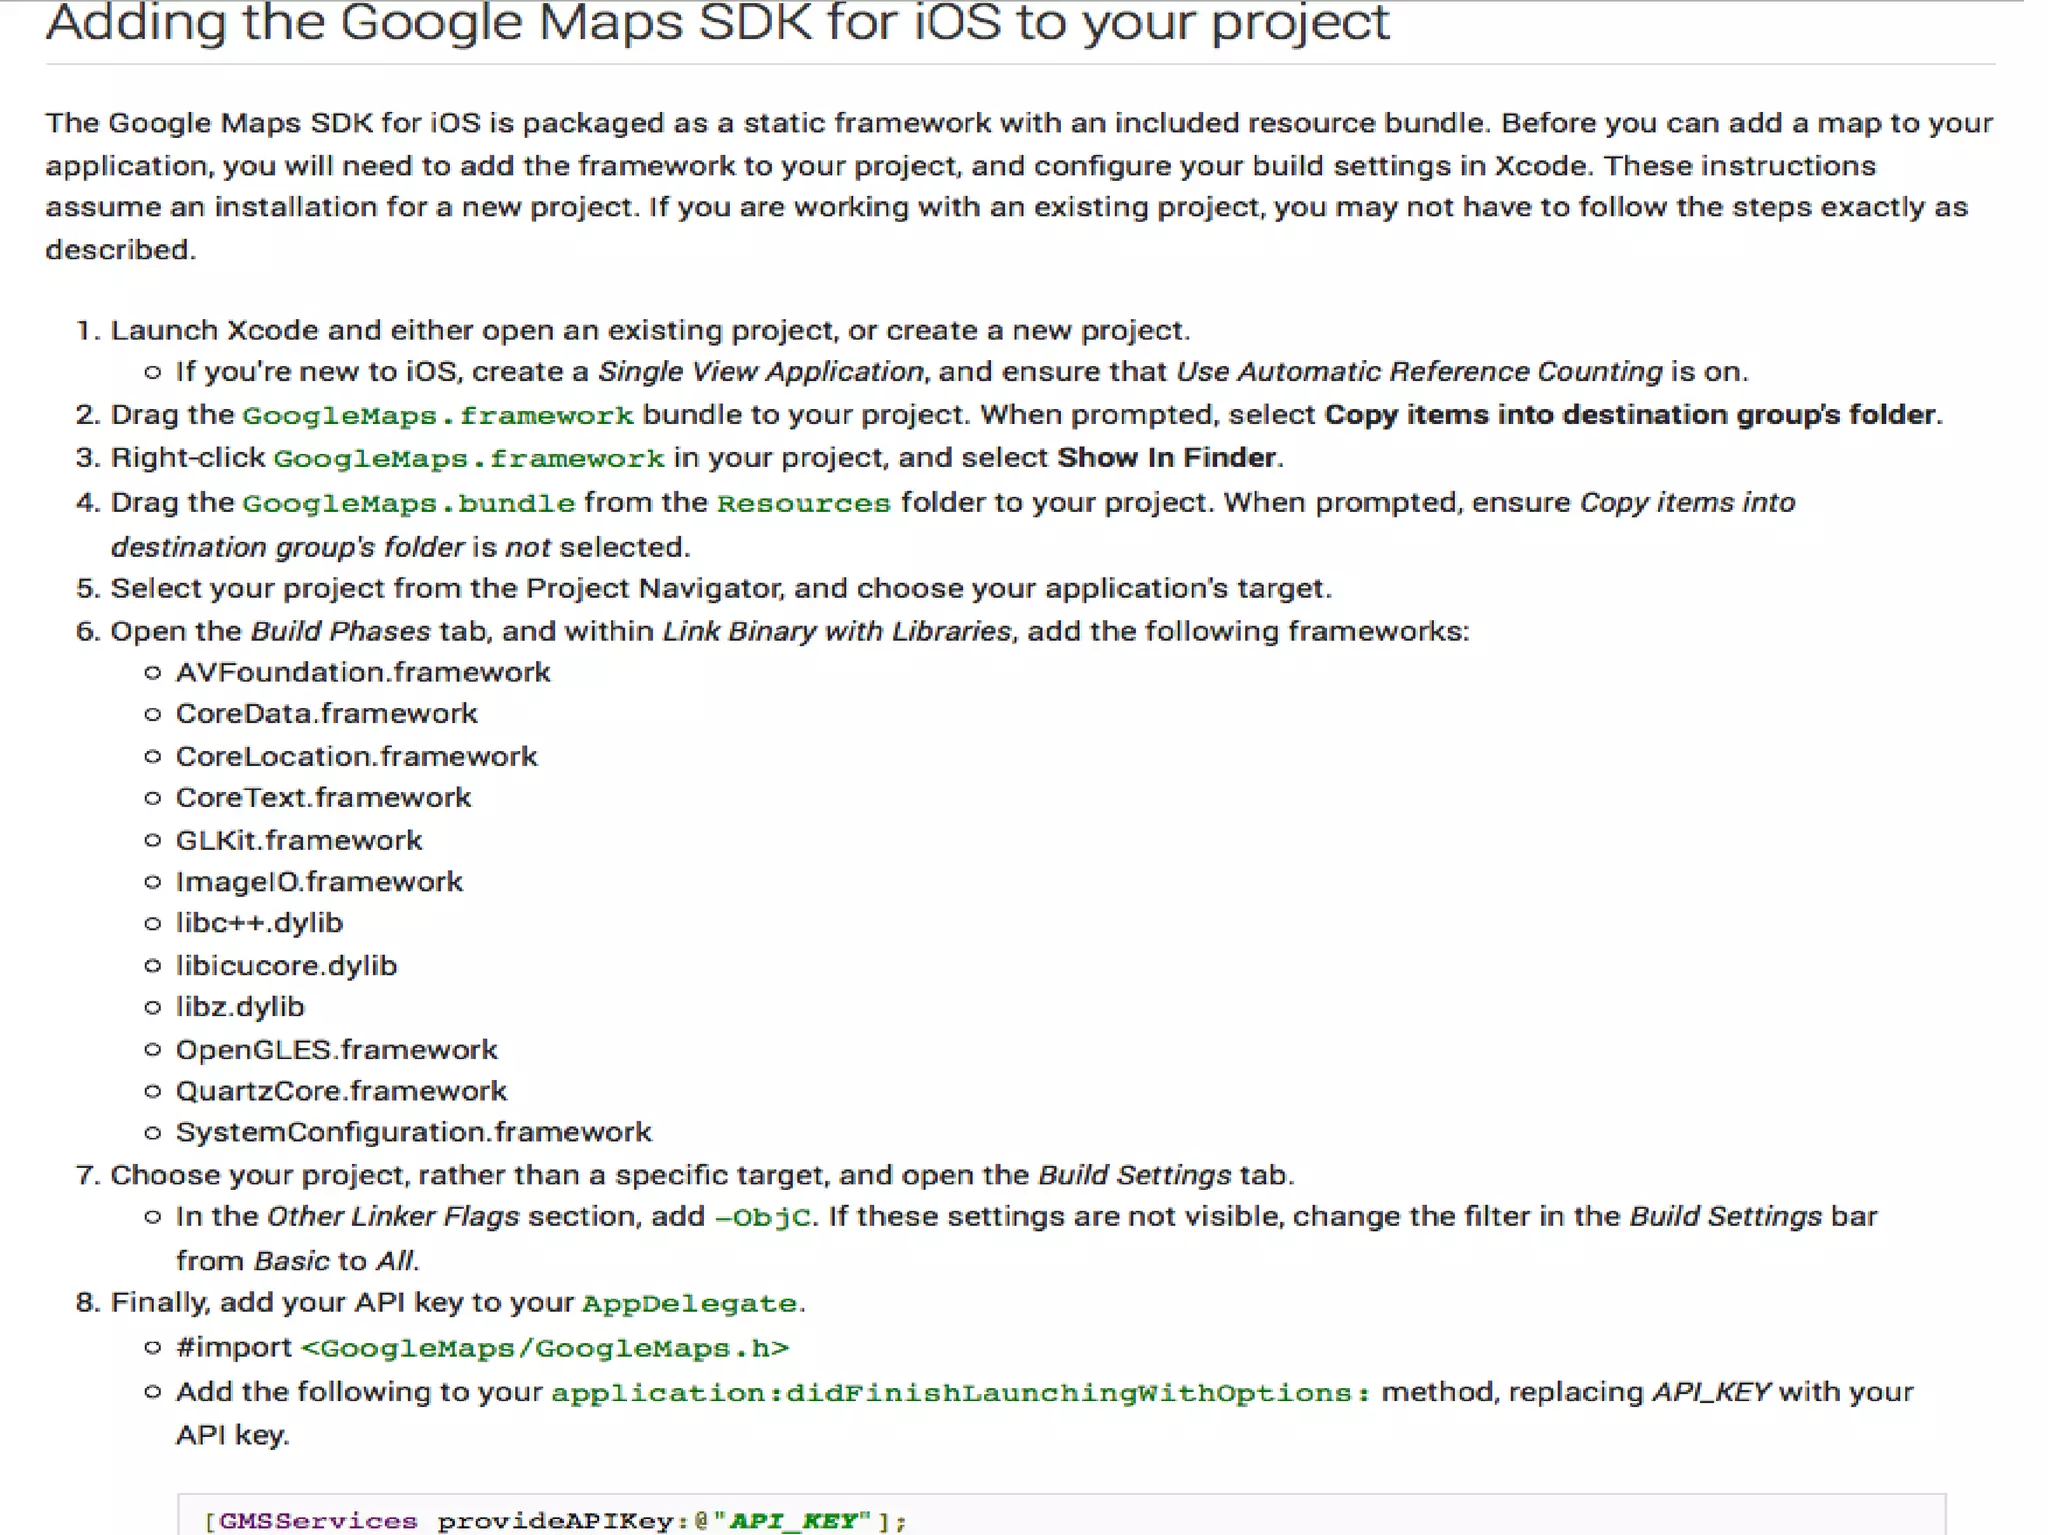This screenshot has width=2048, height=1535.
Task: Click step 5 about Project Navigator
Action: 720,588
